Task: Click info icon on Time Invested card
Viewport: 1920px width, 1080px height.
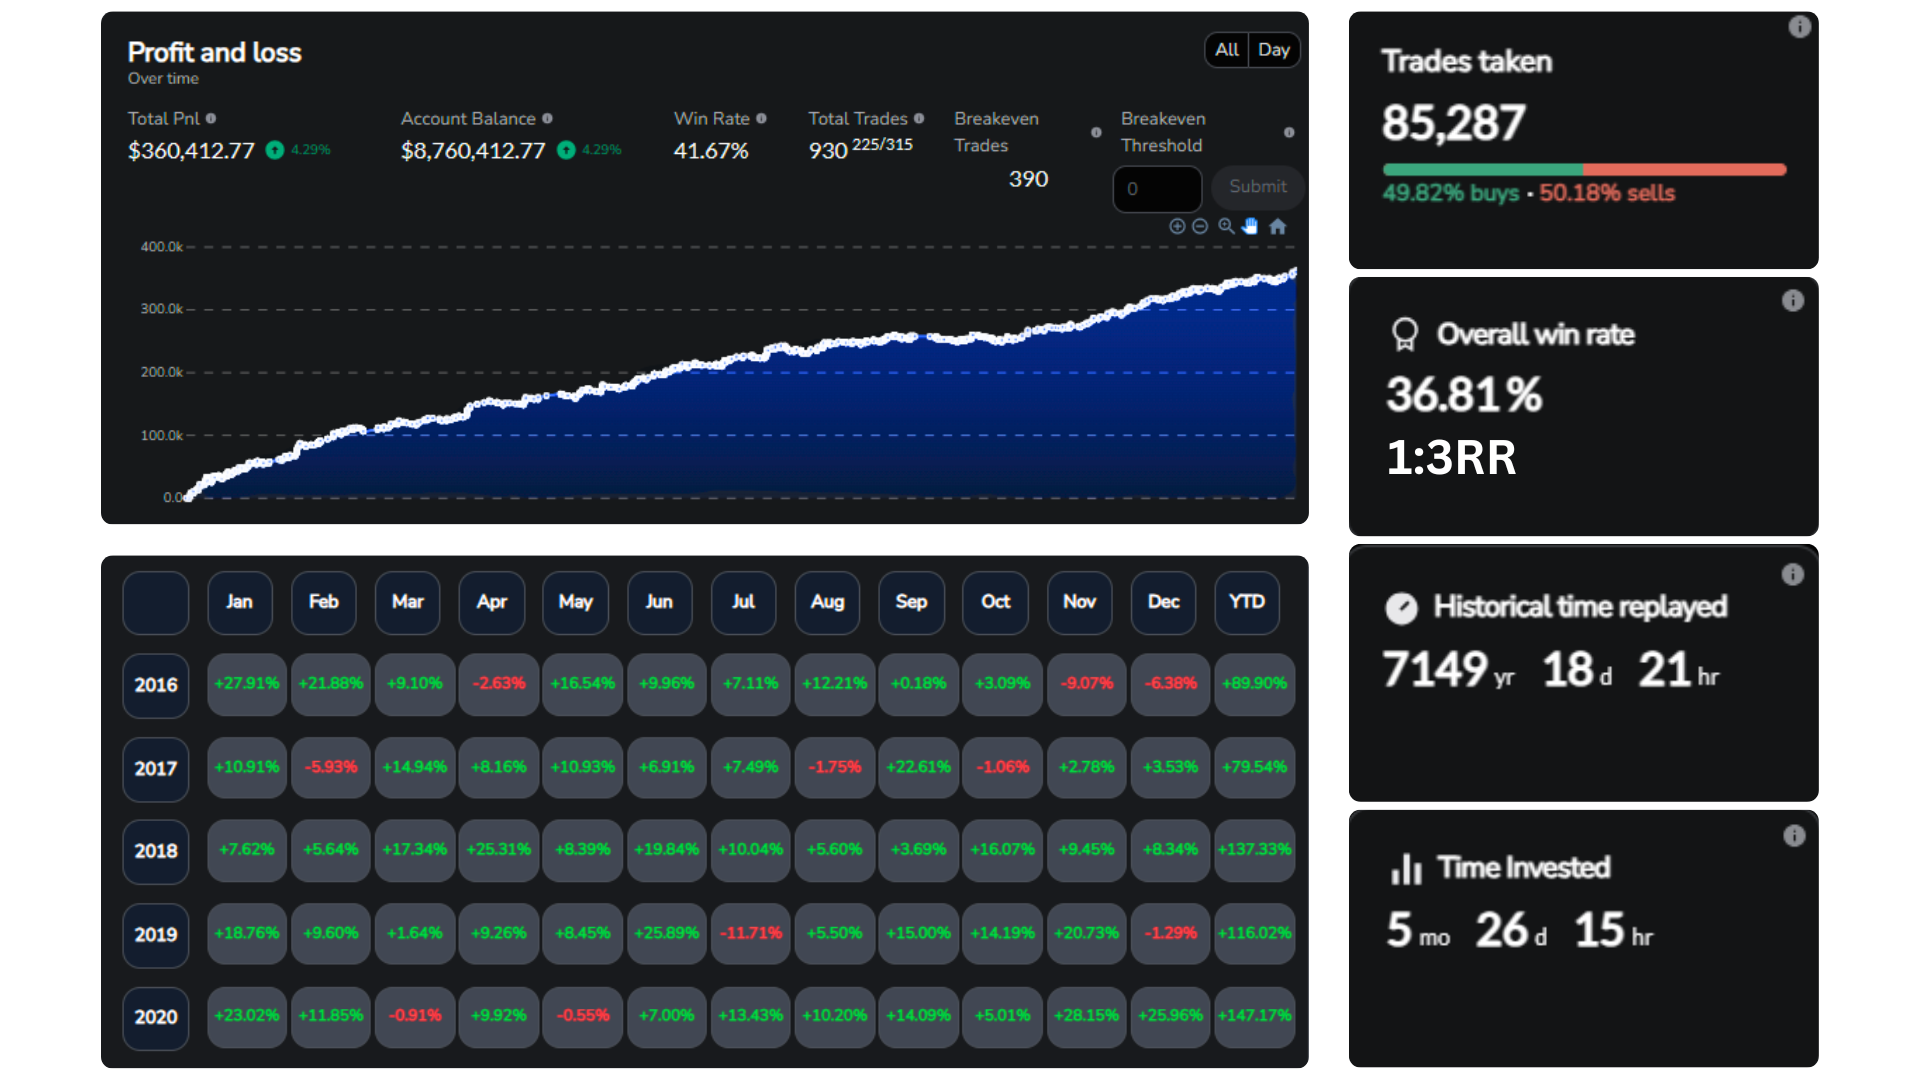Action: [1794, 836]
